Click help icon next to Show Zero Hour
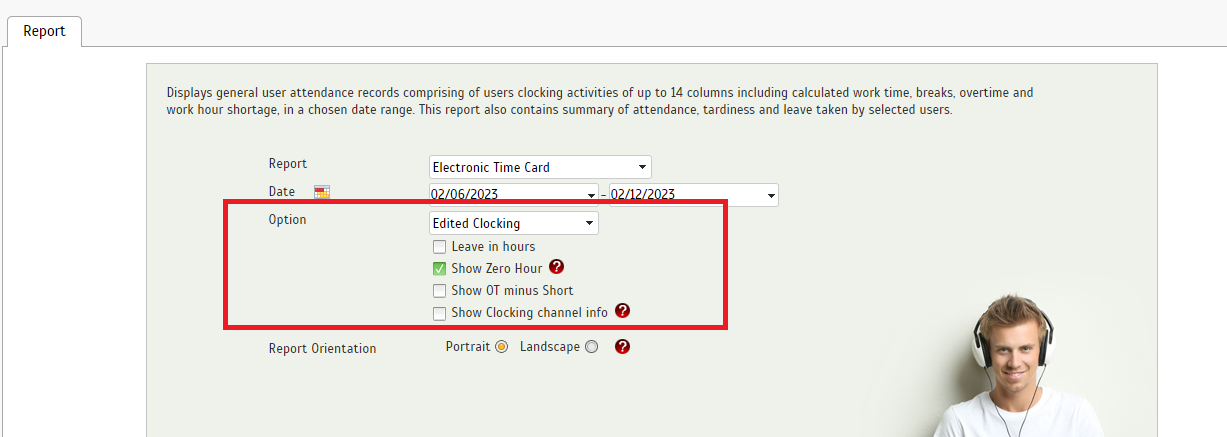Viewport: 1227px width, 437px height. coord(557,267)
